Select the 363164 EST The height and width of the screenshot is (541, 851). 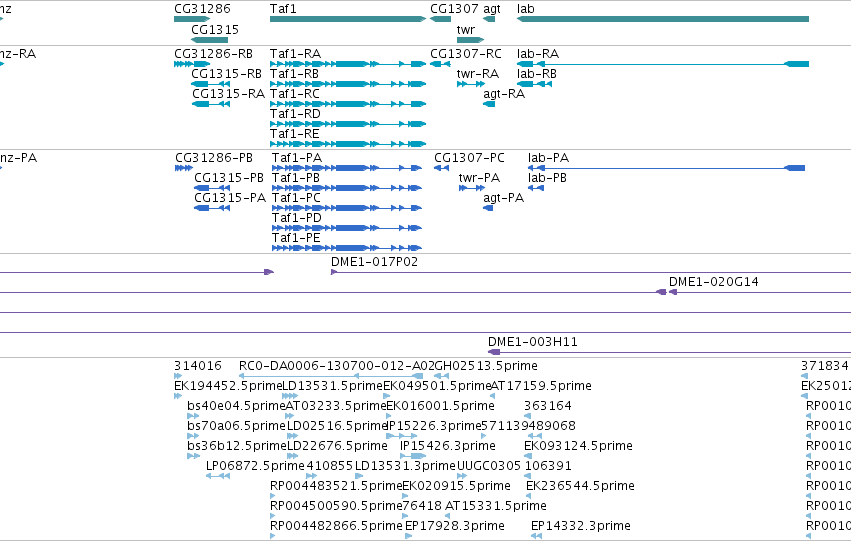pyautogui.click(x=527, y=416)
